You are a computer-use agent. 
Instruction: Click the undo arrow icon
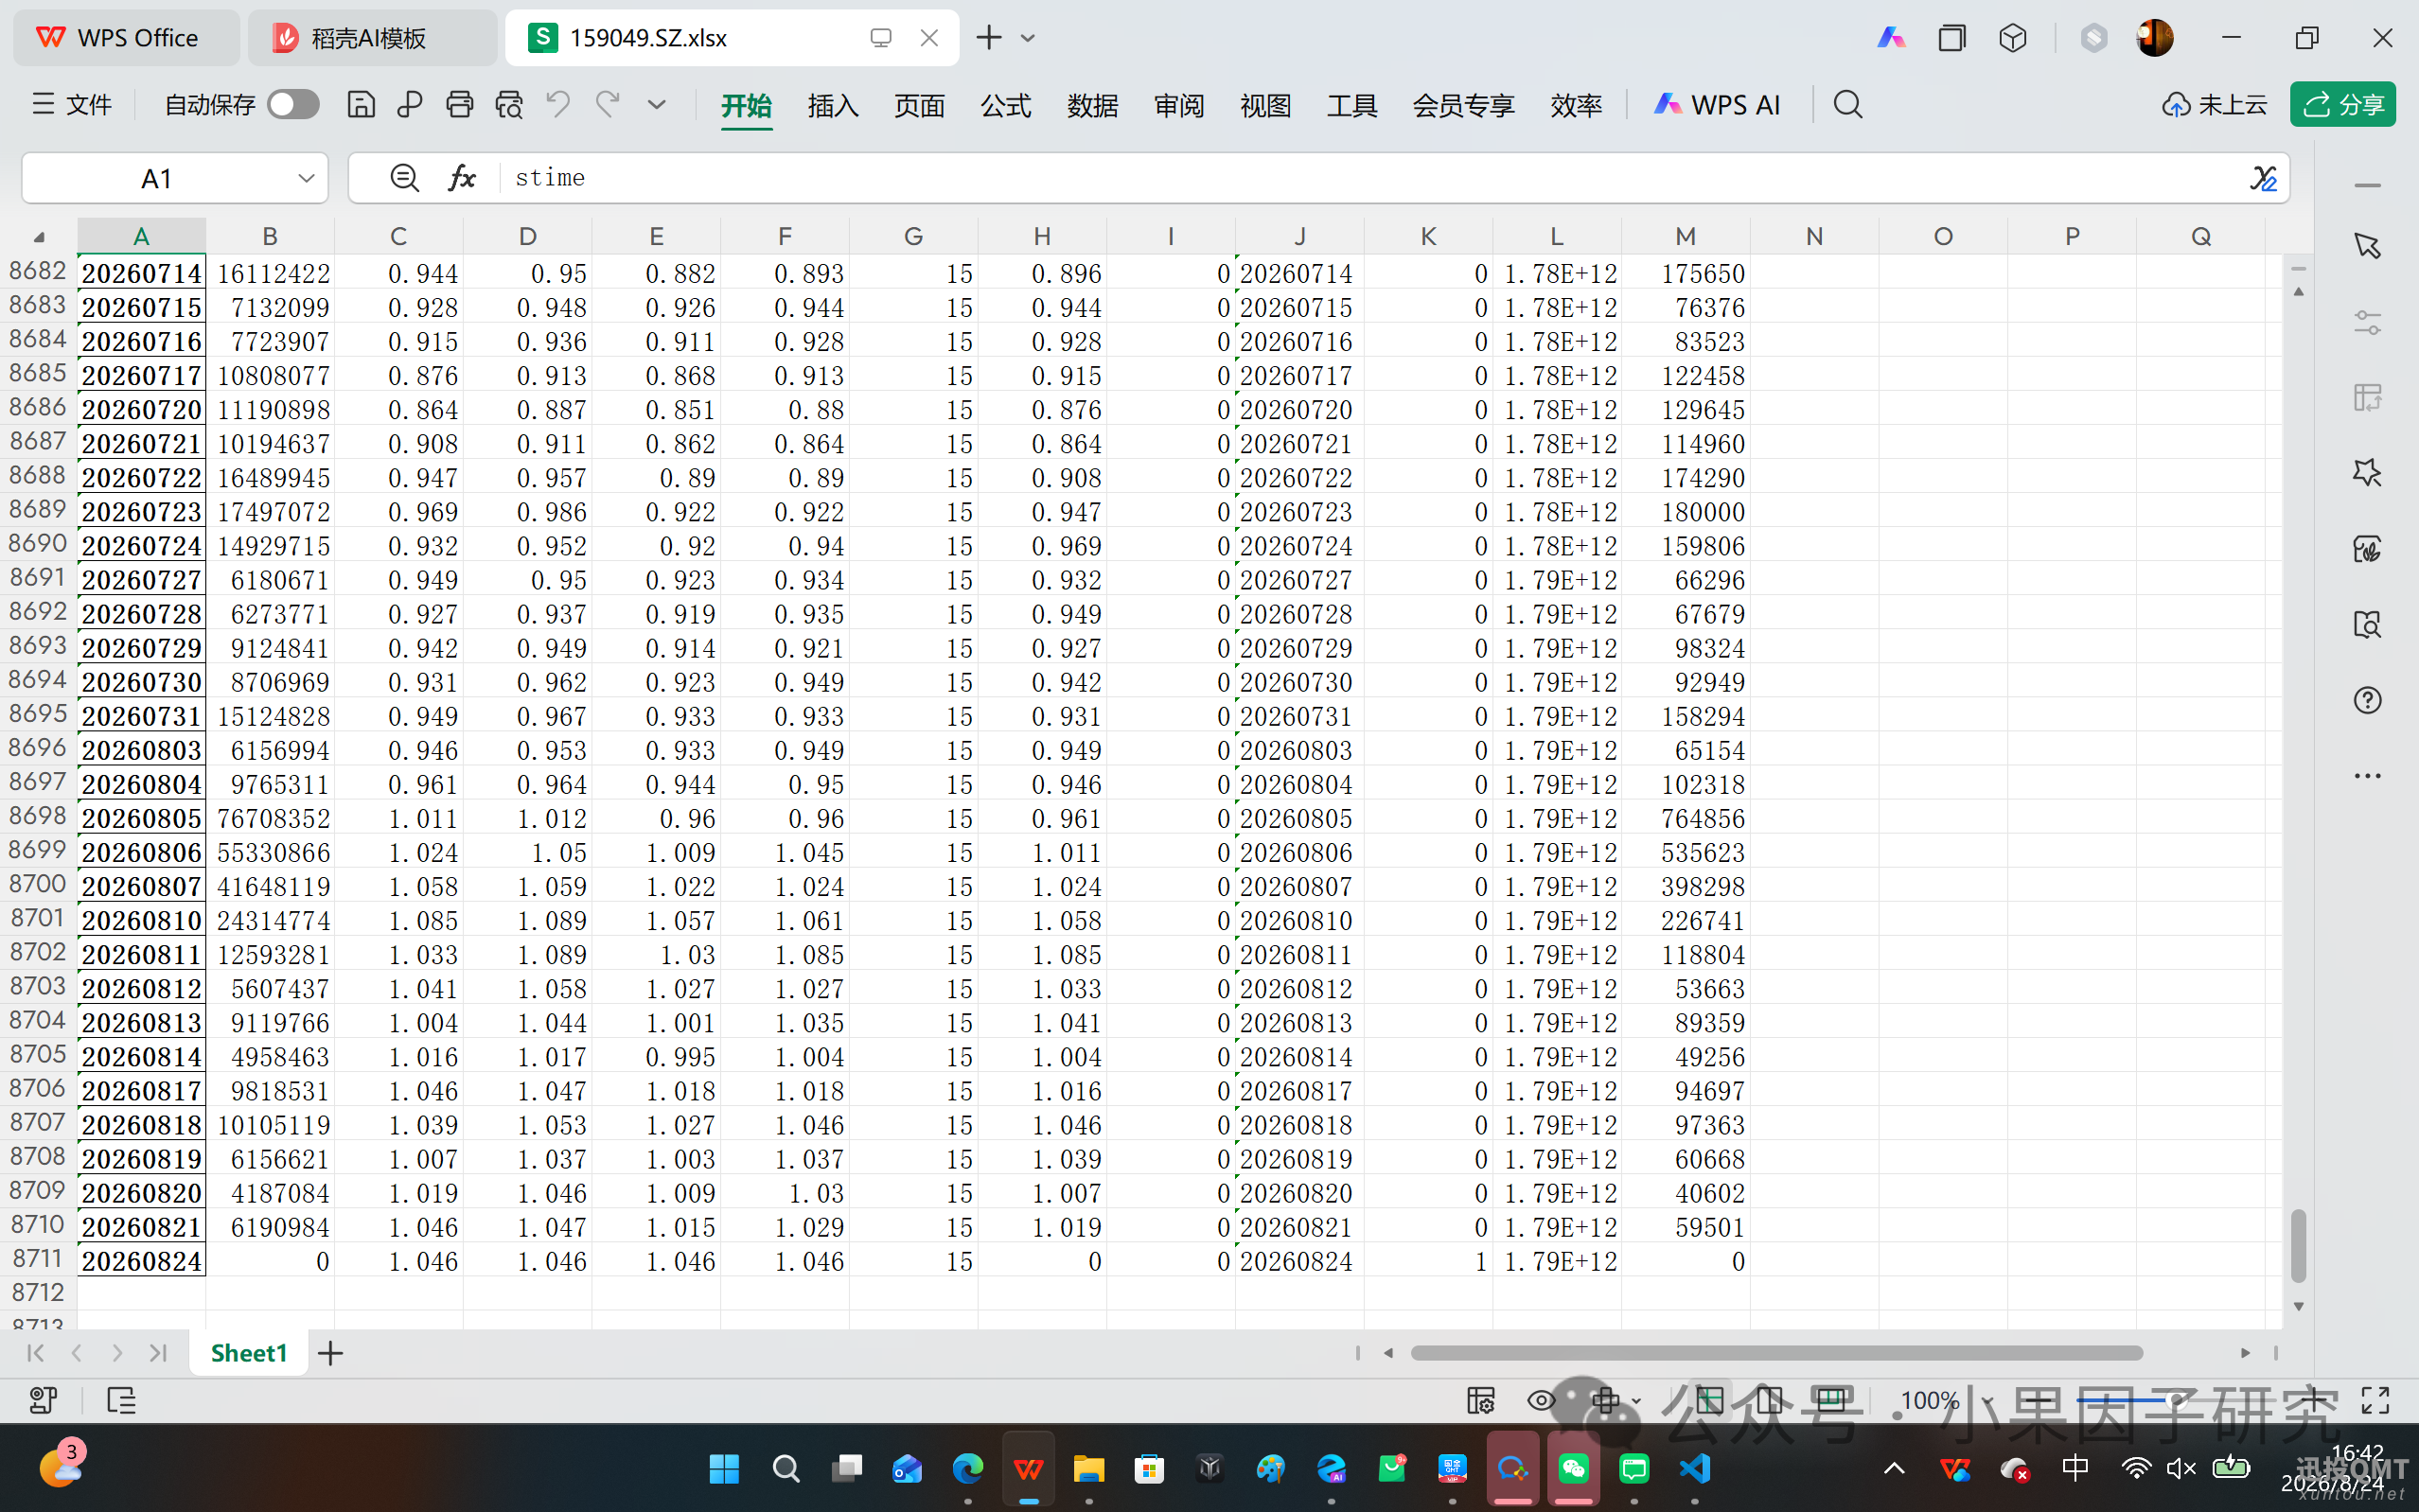click(558, 105)
